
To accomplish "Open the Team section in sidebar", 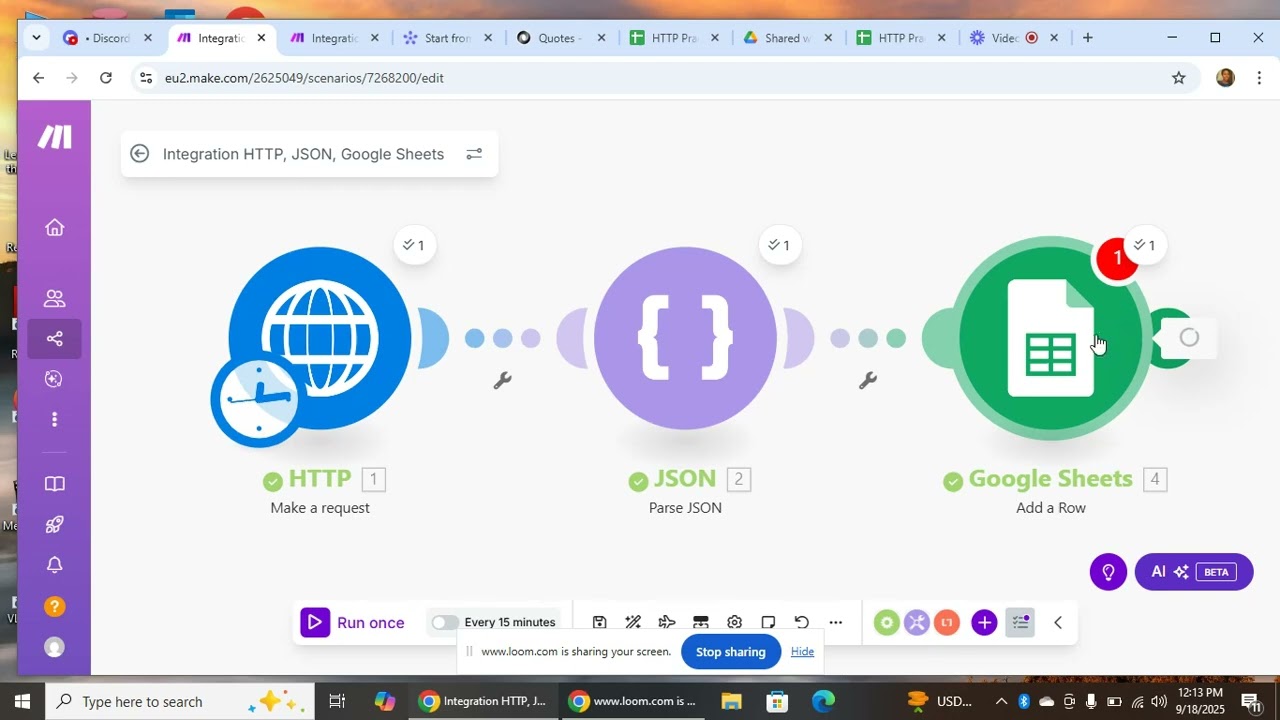I will pyautogui.click(x=55, y=298).
